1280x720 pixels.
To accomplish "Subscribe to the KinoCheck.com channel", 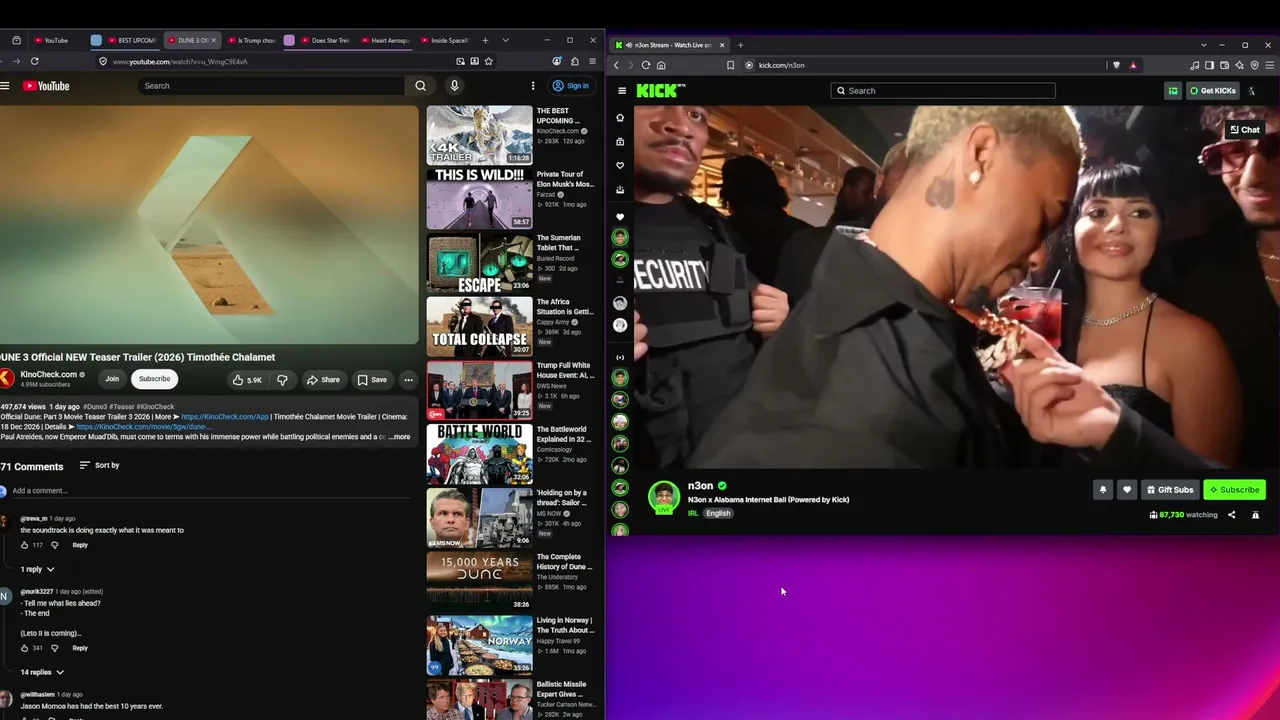I will (x=154, y=379).
